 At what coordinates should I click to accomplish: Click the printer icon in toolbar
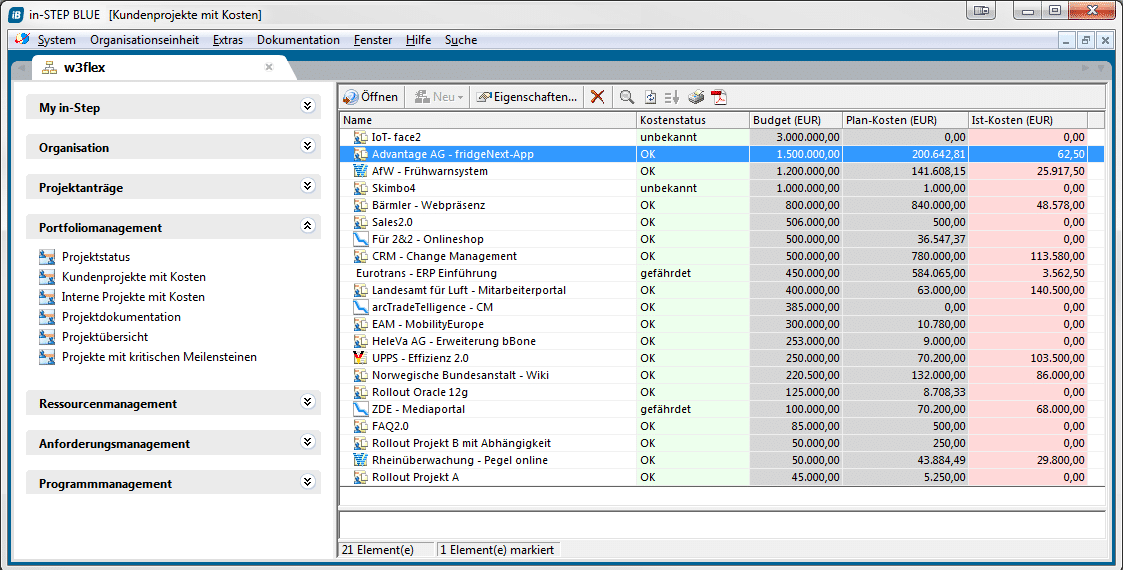click(x=696, y=97)
